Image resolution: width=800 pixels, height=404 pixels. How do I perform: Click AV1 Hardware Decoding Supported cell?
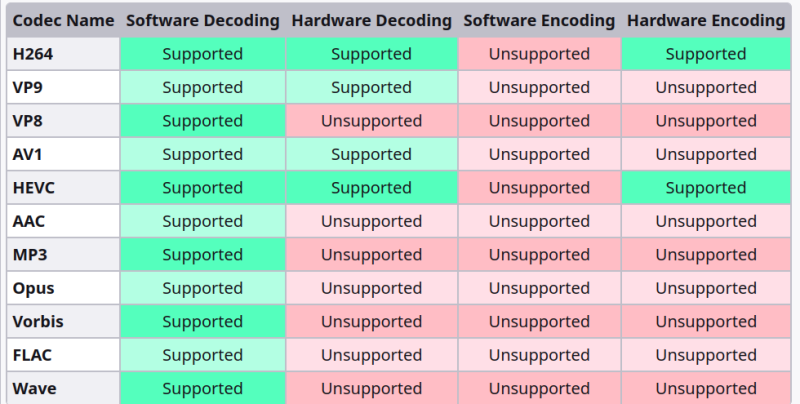tap(371, 154)
